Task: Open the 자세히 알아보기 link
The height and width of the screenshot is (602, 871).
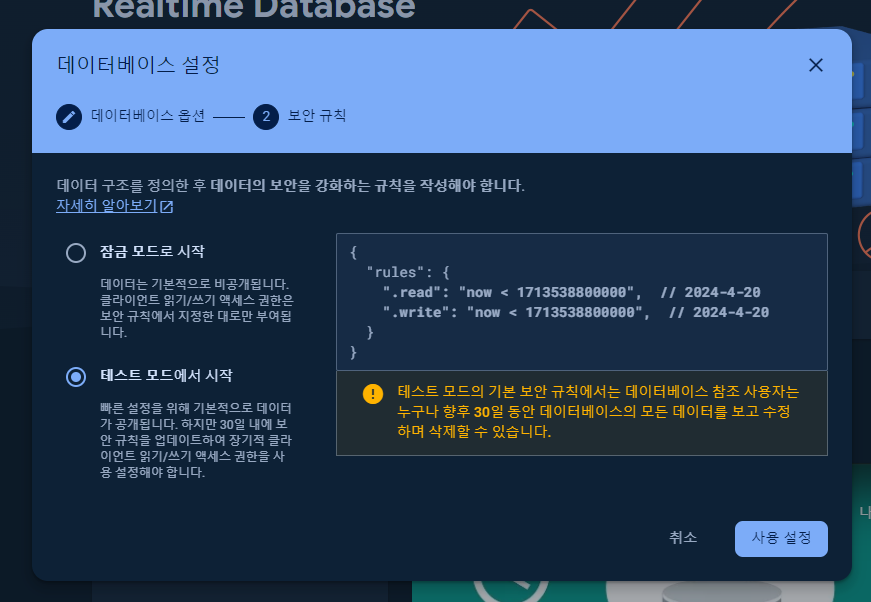Action: [x=107, y=205]
